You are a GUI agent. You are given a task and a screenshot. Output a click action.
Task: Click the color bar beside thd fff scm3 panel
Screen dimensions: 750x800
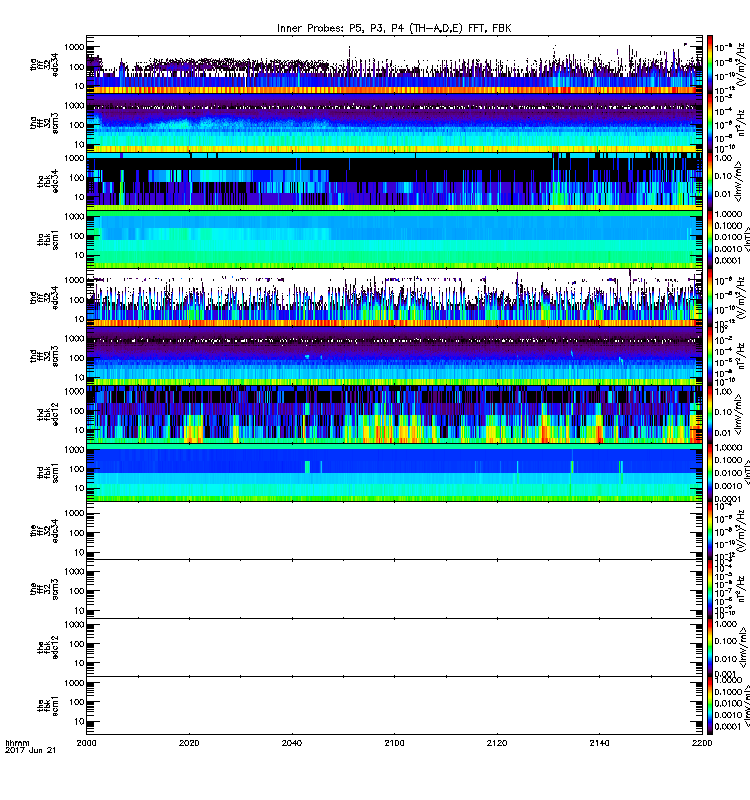tap(710, 356)
